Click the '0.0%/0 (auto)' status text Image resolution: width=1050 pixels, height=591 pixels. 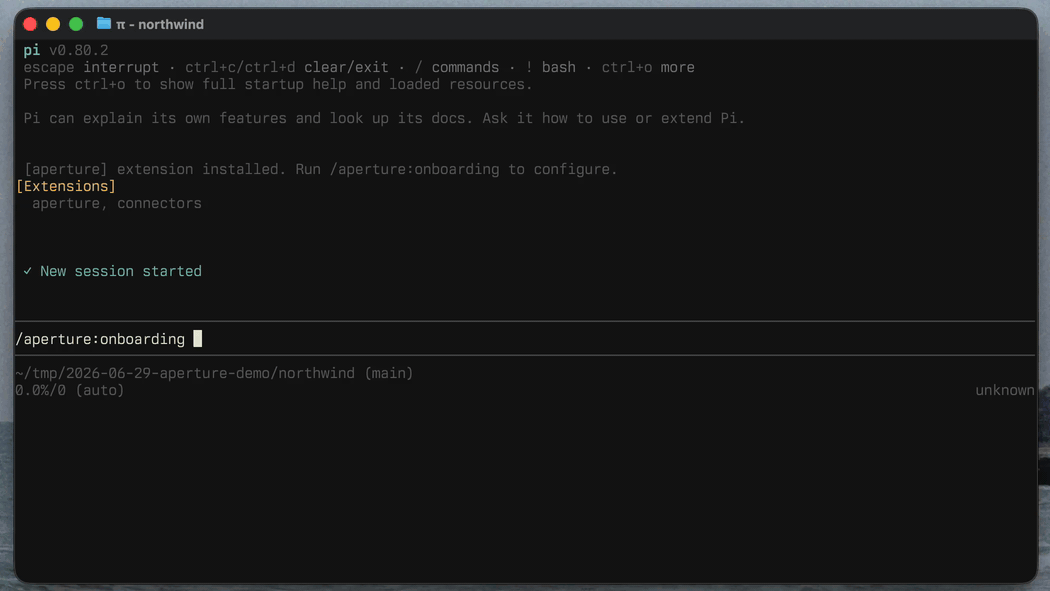click(70, 390)
